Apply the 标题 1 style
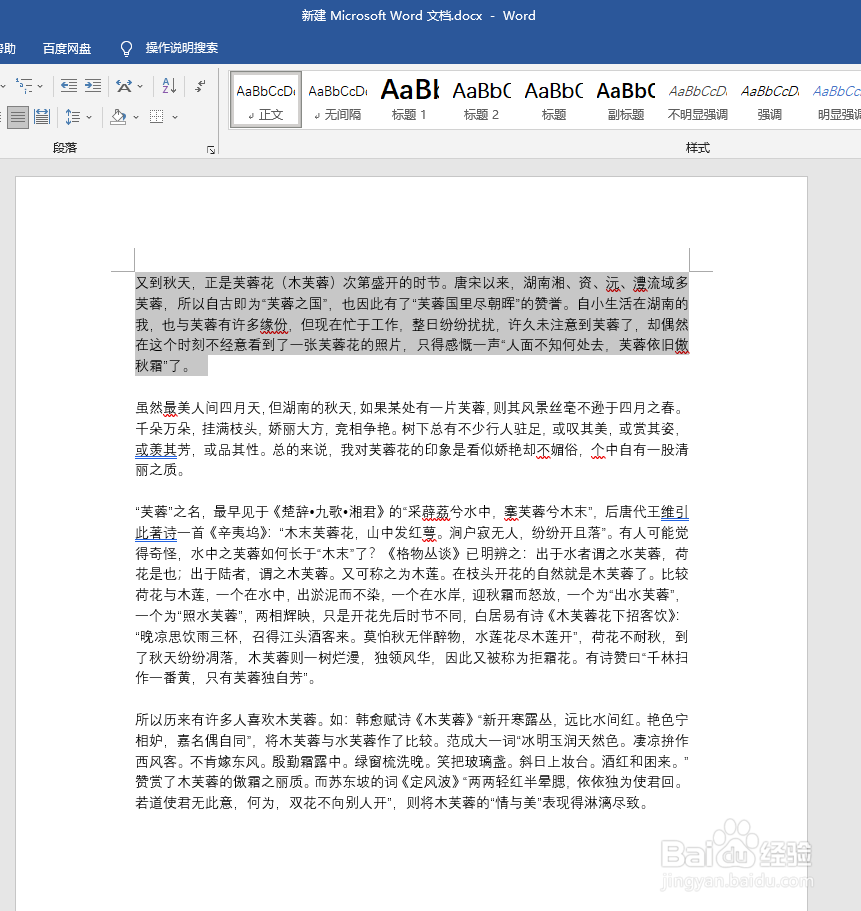Viewport: 861px width, 911px height. coord(409,99)
